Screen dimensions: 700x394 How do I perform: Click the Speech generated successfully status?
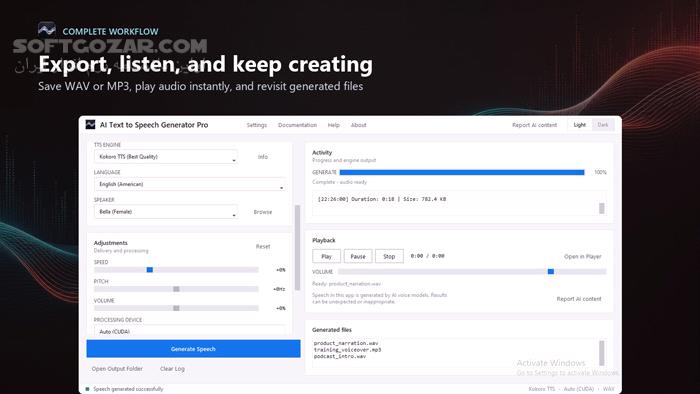tap(128, 389)
